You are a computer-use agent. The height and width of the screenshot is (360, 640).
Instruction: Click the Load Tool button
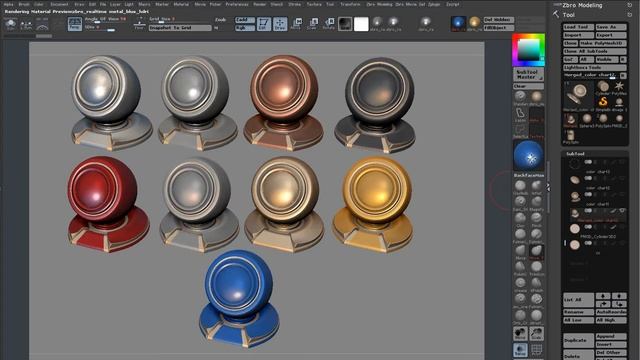click(578, 27)
